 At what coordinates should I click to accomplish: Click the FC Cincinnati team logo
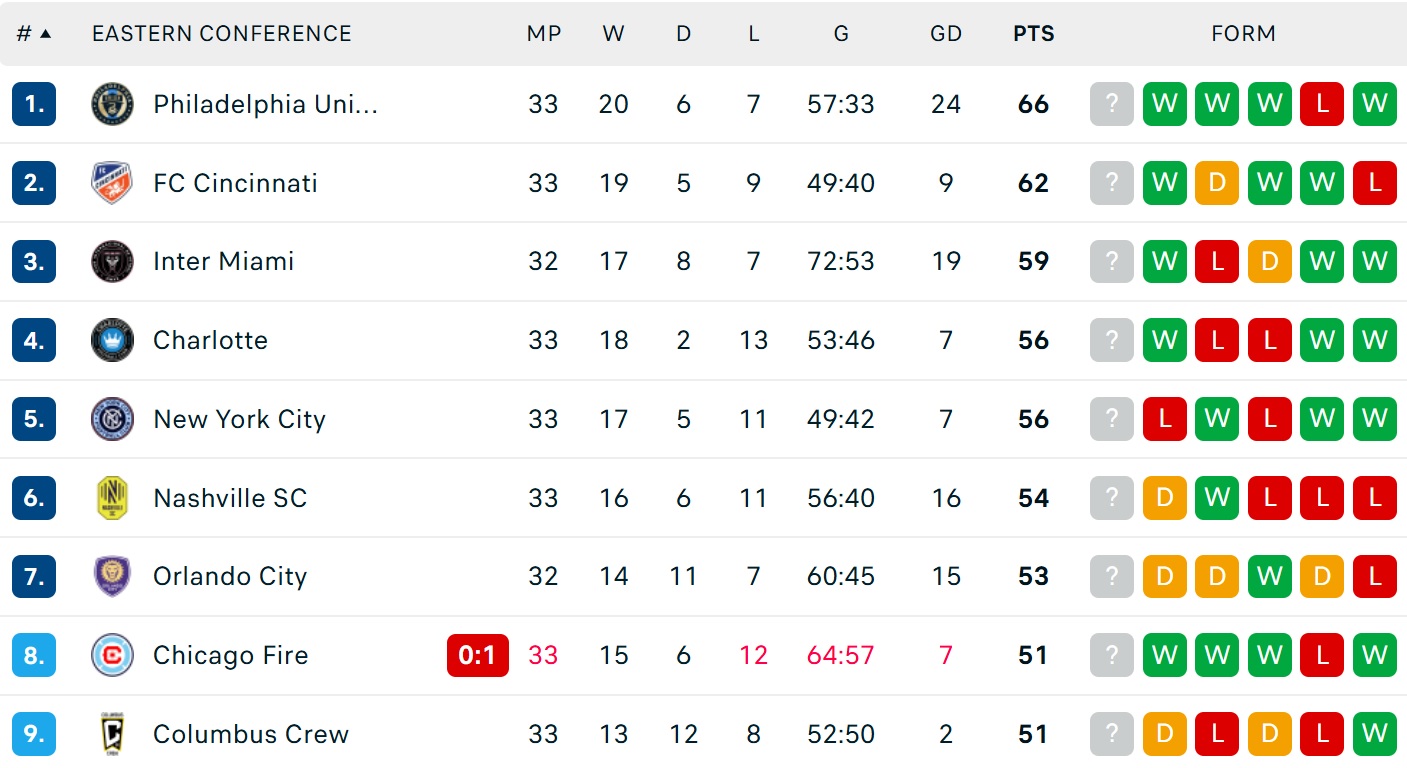tap(112, 183)
